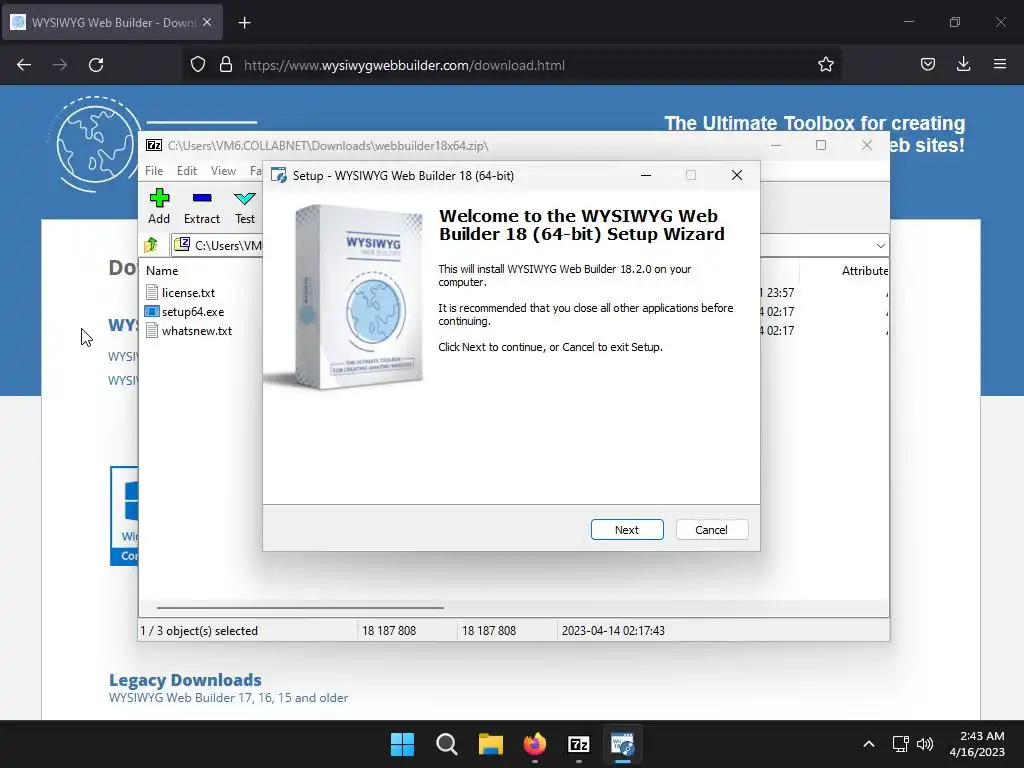This screenshot has height=768, width=1024.
Task: Sort by the Name column header
Action: [x=162, y=270]
